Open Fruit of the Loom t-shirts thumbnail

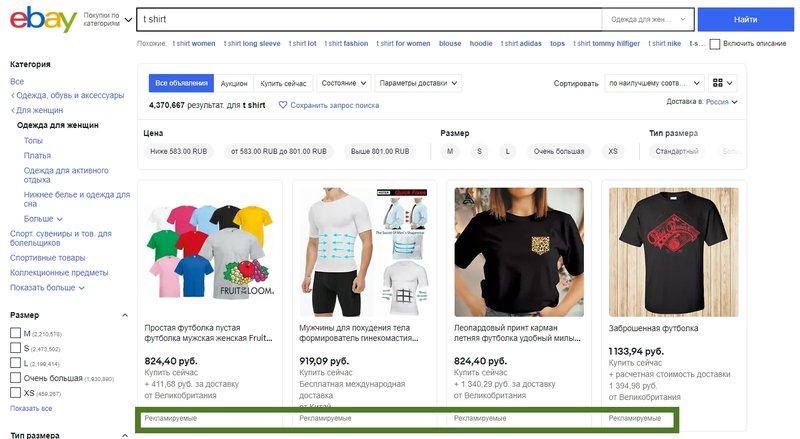[210, 252]
